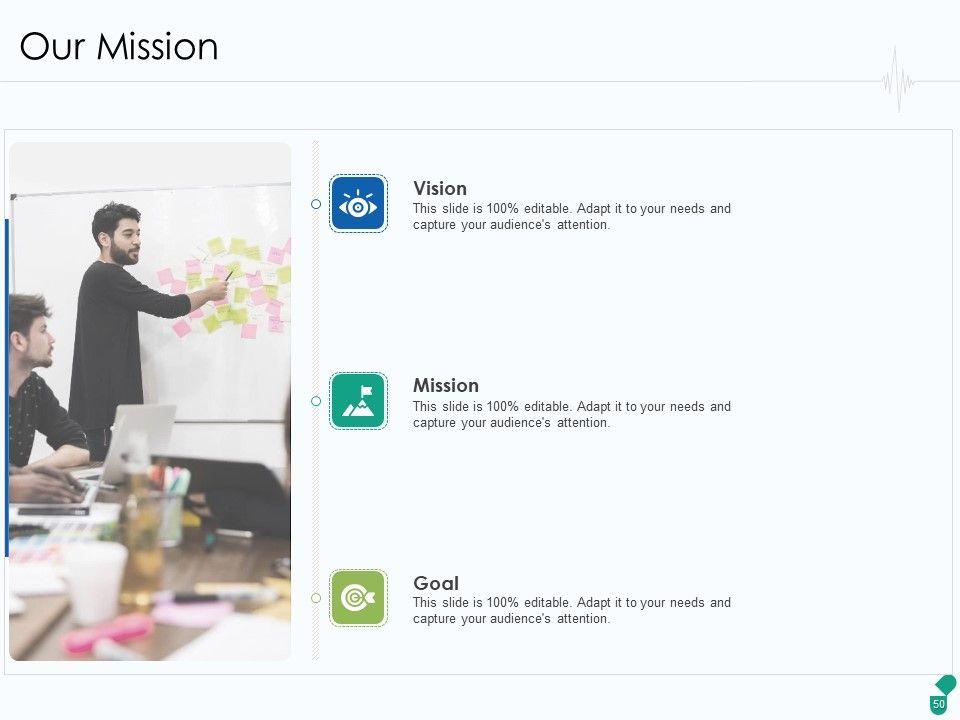Image resolution: width=960 pixels, height=720 pixels.
Task: Select the "Mission" heading text
Action: pyautogui.click(x=446, y=385)
